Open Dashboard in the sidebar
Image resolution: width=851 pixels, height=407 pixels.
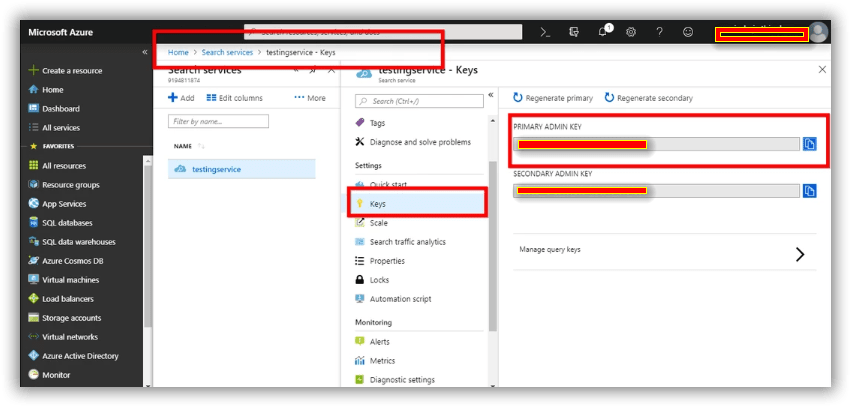(x=54, y=109)
